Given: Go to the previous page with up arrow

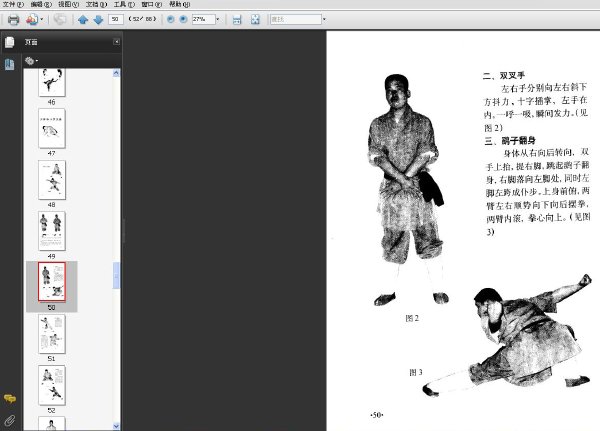Looking at the screenshot, I should [x=83, y=20].
